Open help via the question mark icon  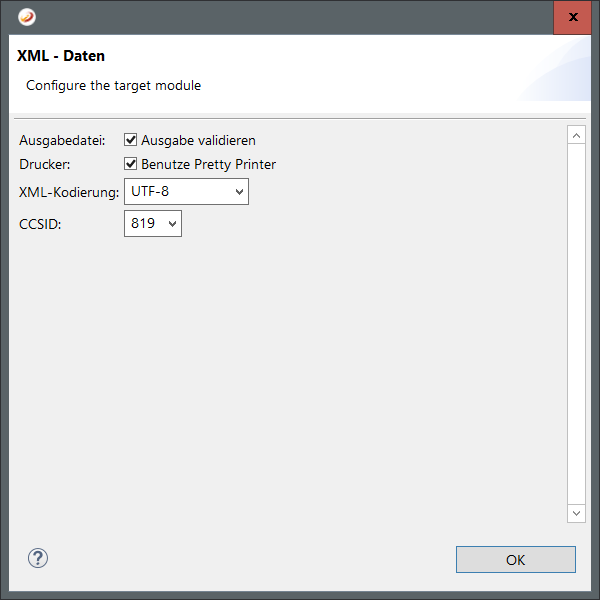click(x=38, y=558)
